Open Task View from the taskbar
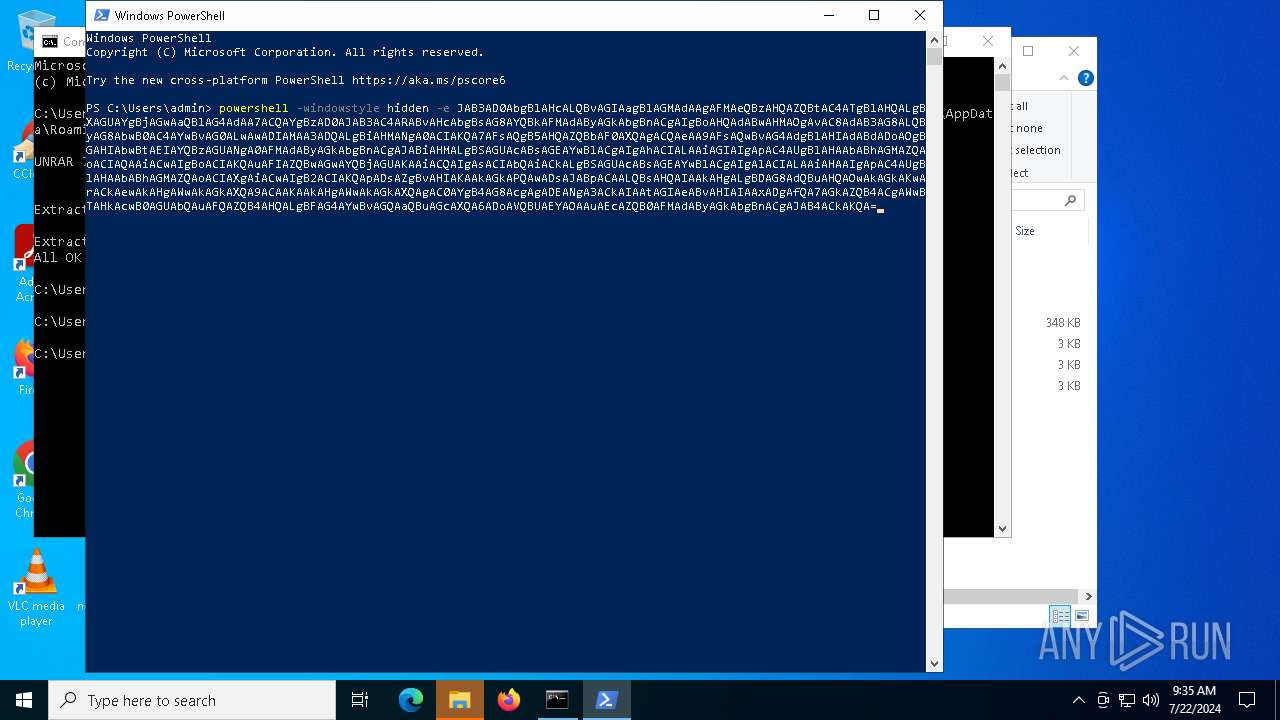 [x=360, y=700]
